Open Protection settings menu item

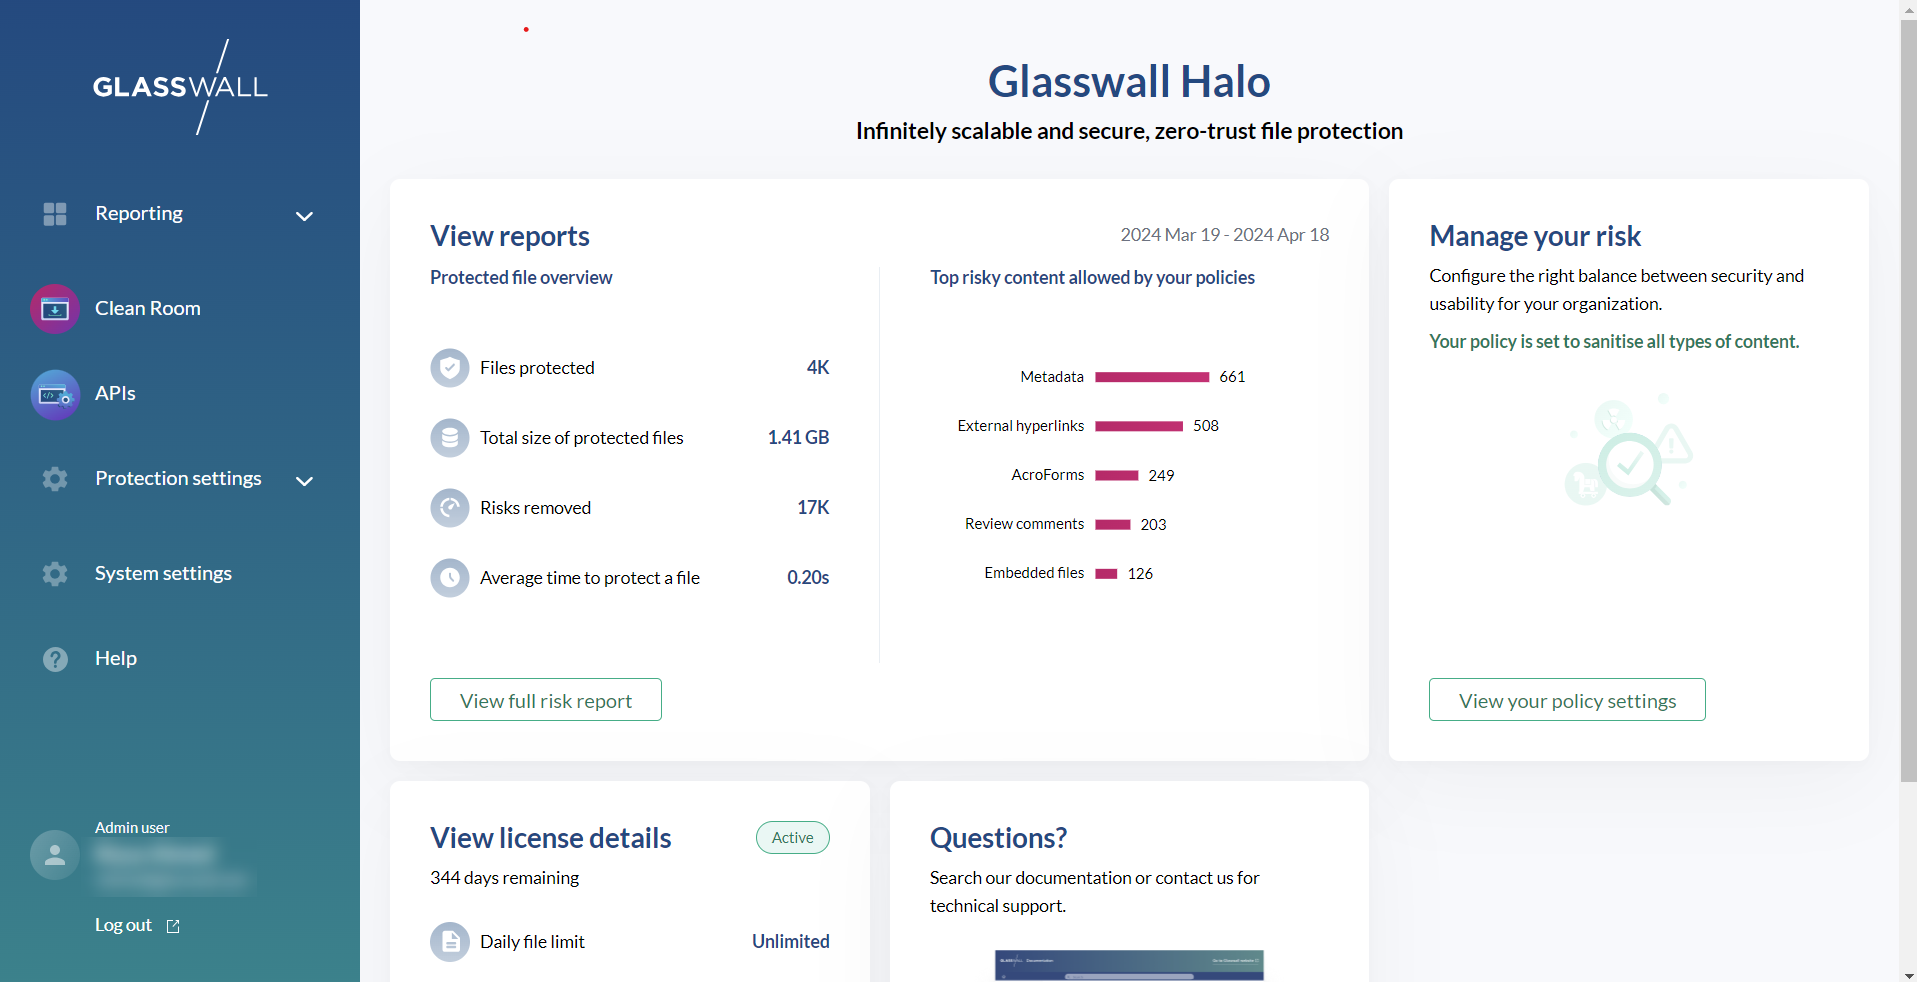[x=178, y=478]
